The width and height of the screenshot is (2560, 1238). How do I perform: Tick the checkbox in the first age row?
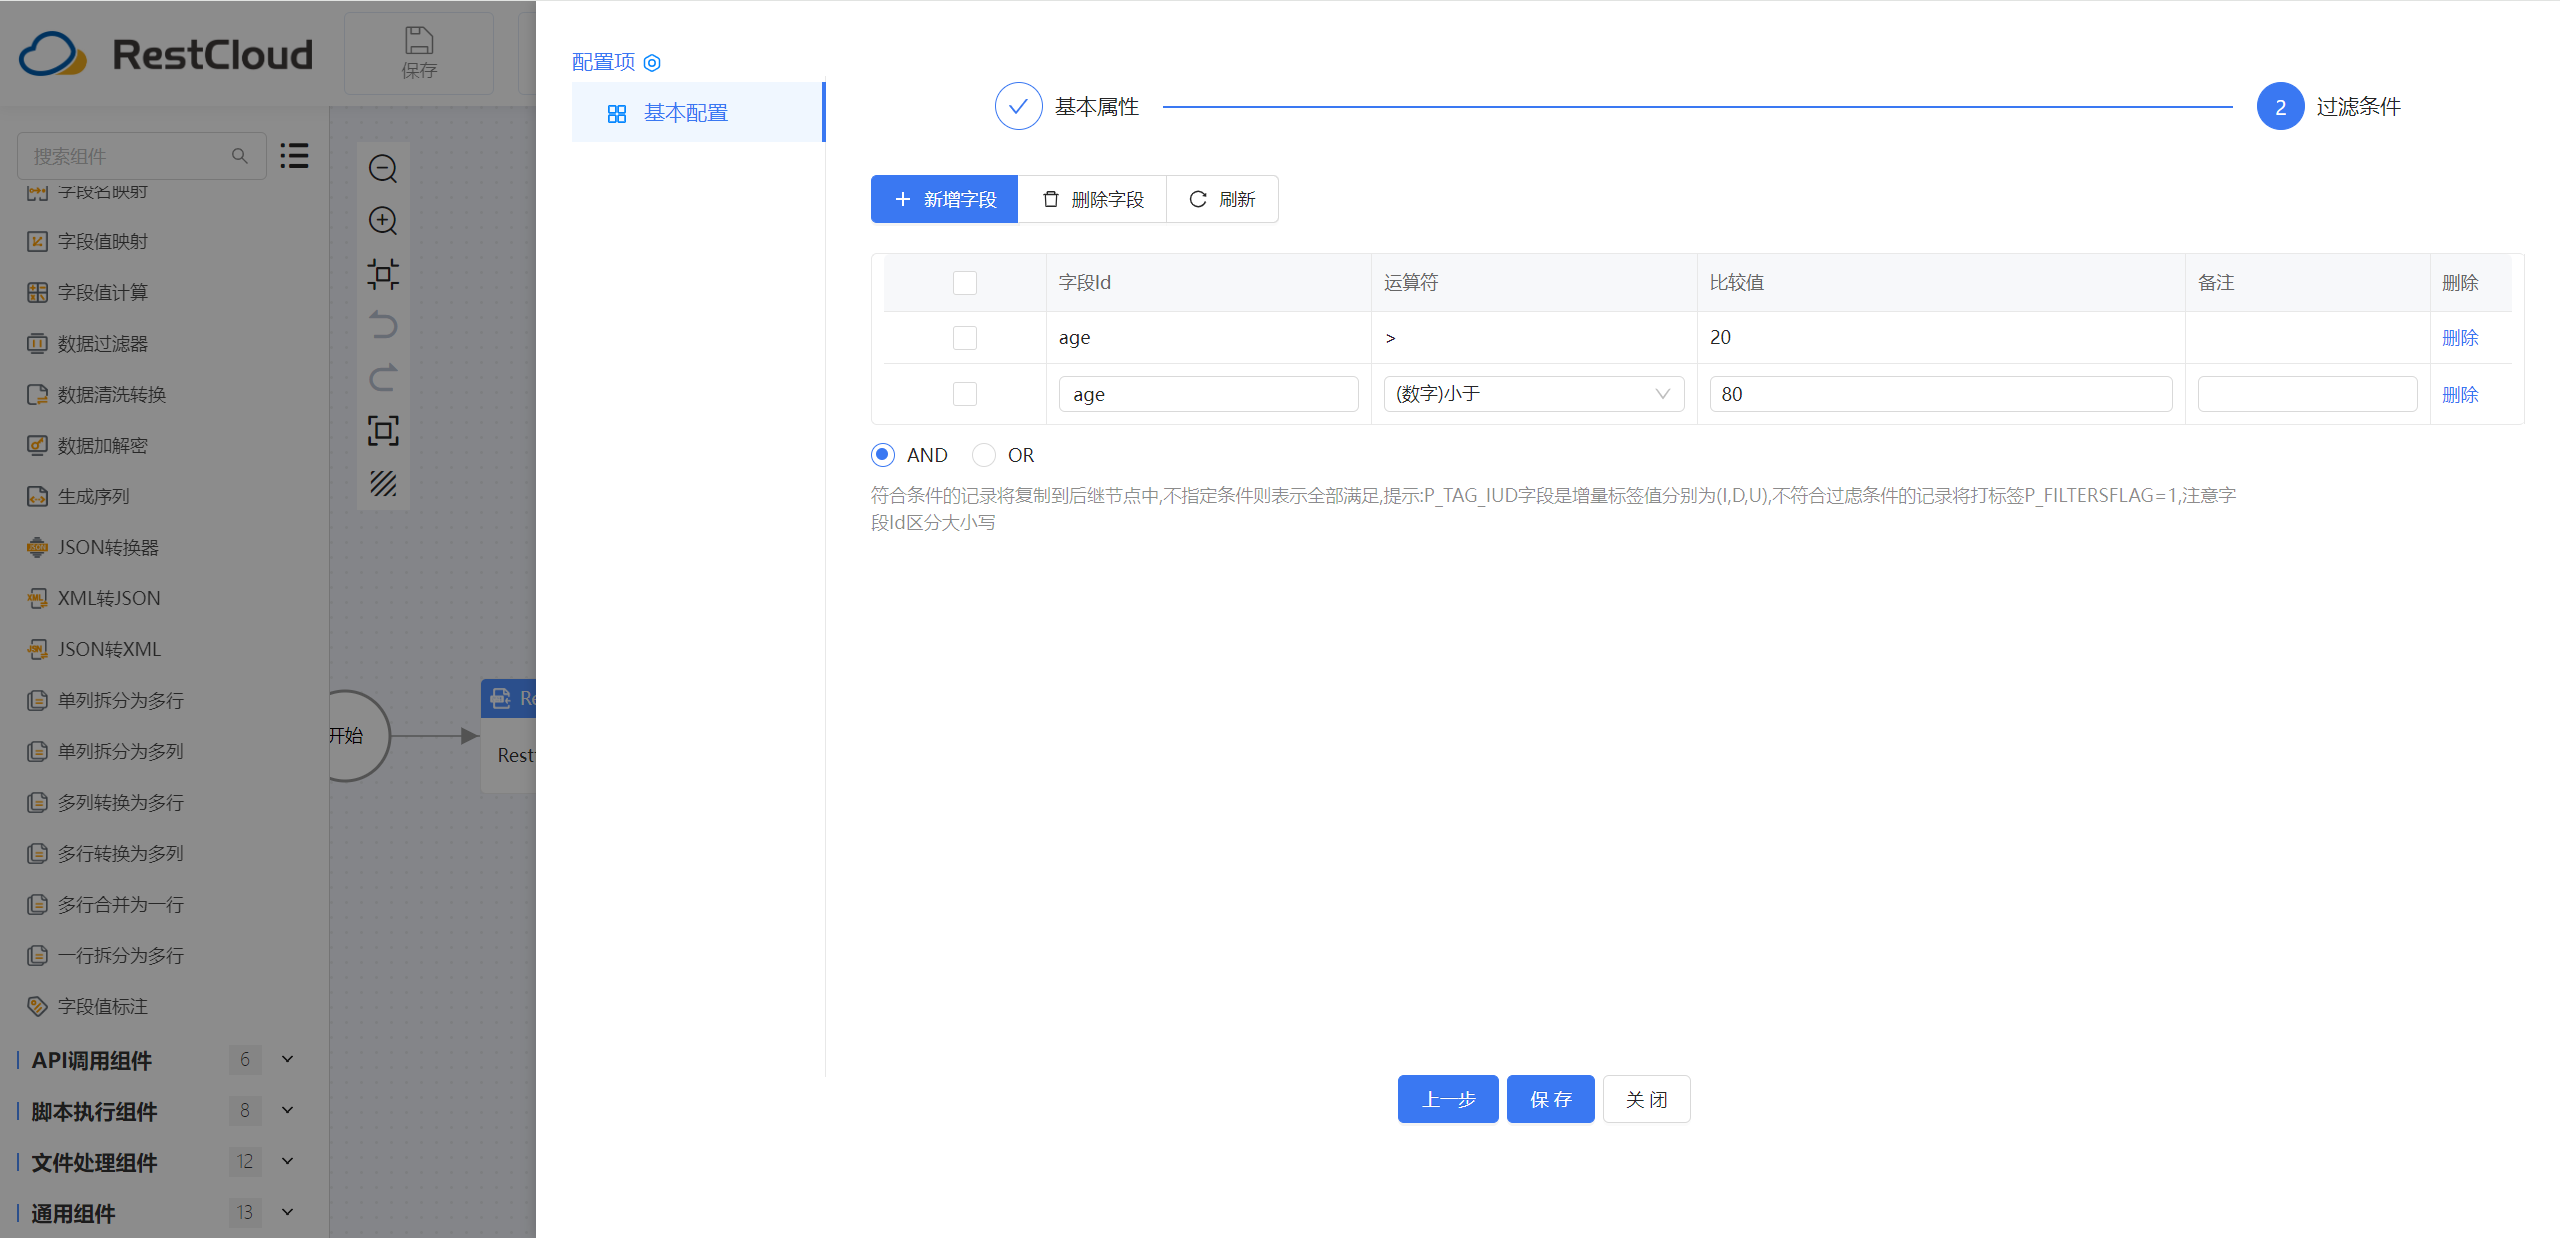click(x=965, y=338)
